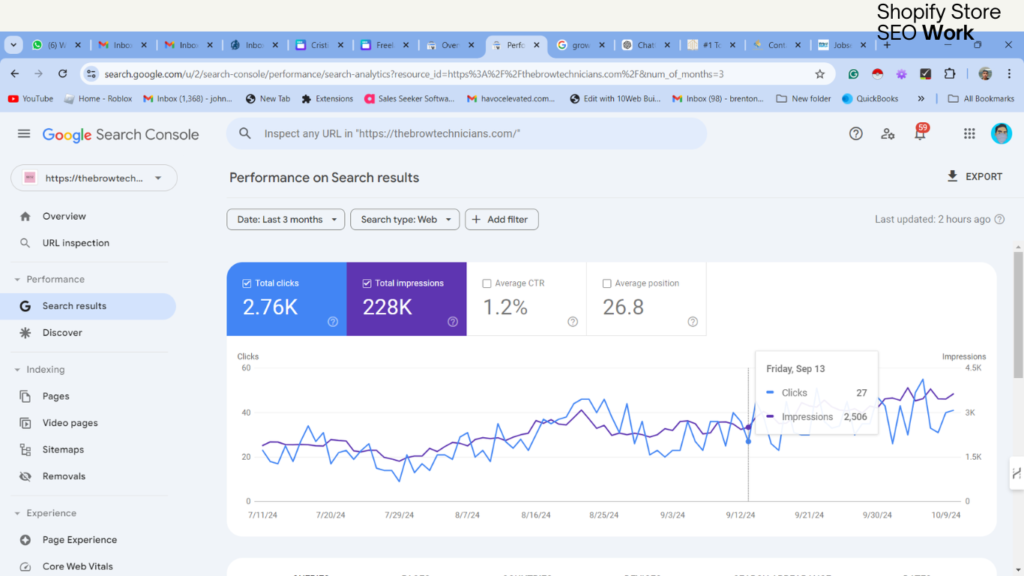Screen dimensions: 1024x576
Task: Click the page vertical scrollbar
Action: coord(1018,315)
